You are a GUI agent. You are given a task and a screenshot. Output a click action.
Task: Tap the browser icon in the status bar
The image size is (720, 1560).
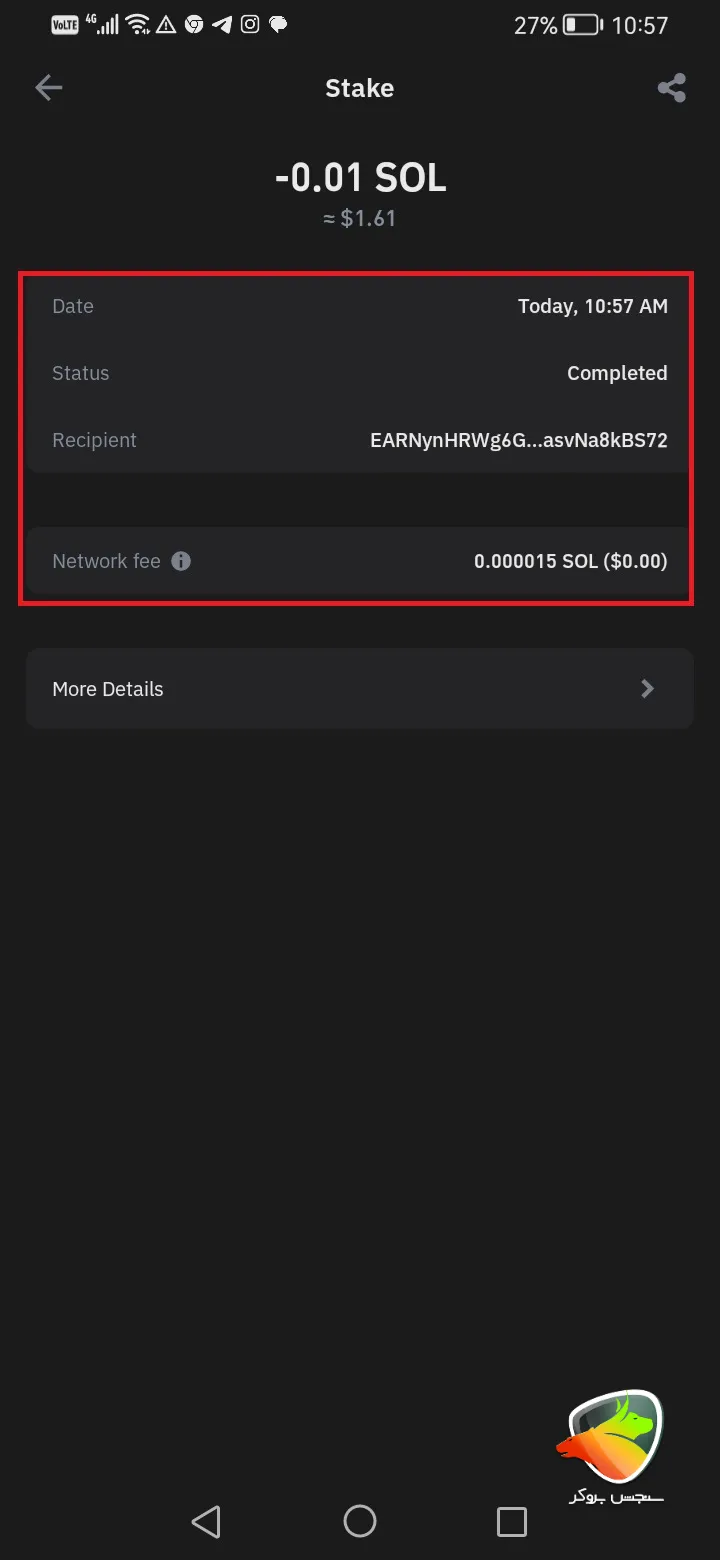[194, 24]
